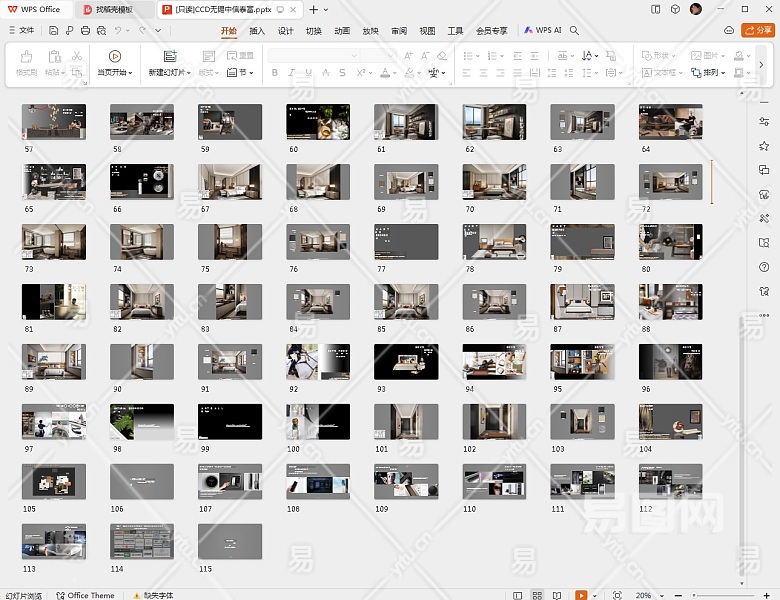Screen dimensions: 780x600
Task: Click the new slide icon in ribbon
Action: pyautogui.click(x=169, y=57)
